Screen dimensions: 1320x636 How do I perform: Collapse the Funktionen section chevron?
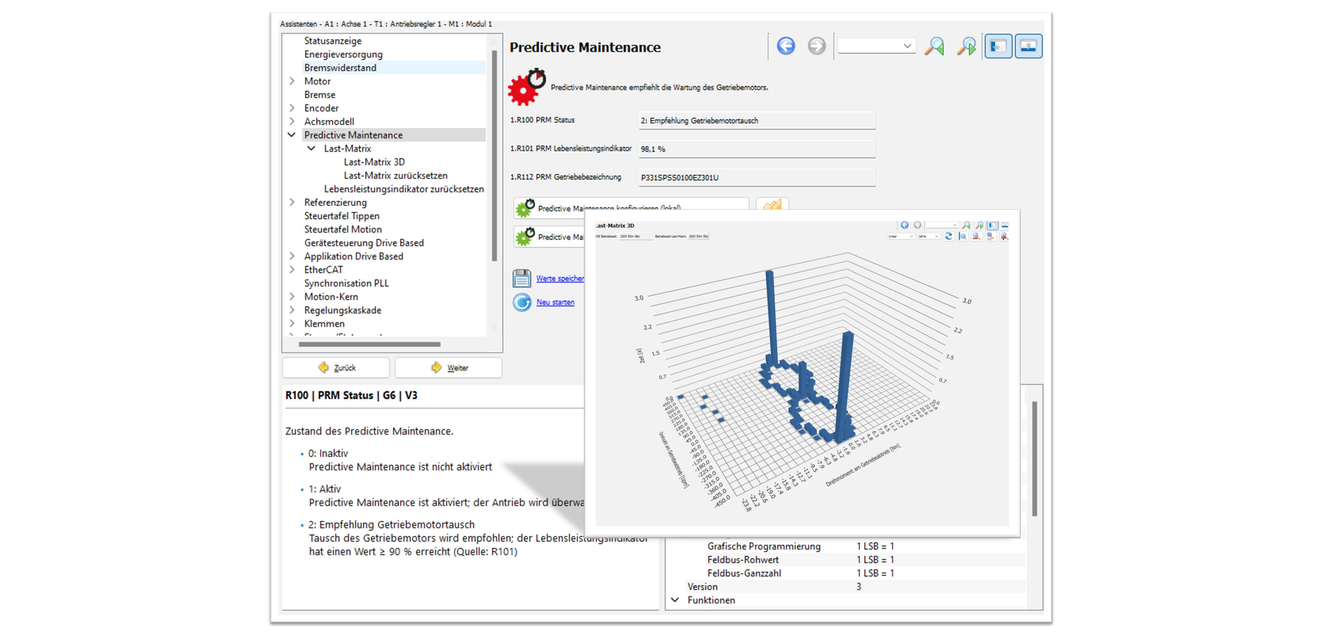(x=675, y=600)
